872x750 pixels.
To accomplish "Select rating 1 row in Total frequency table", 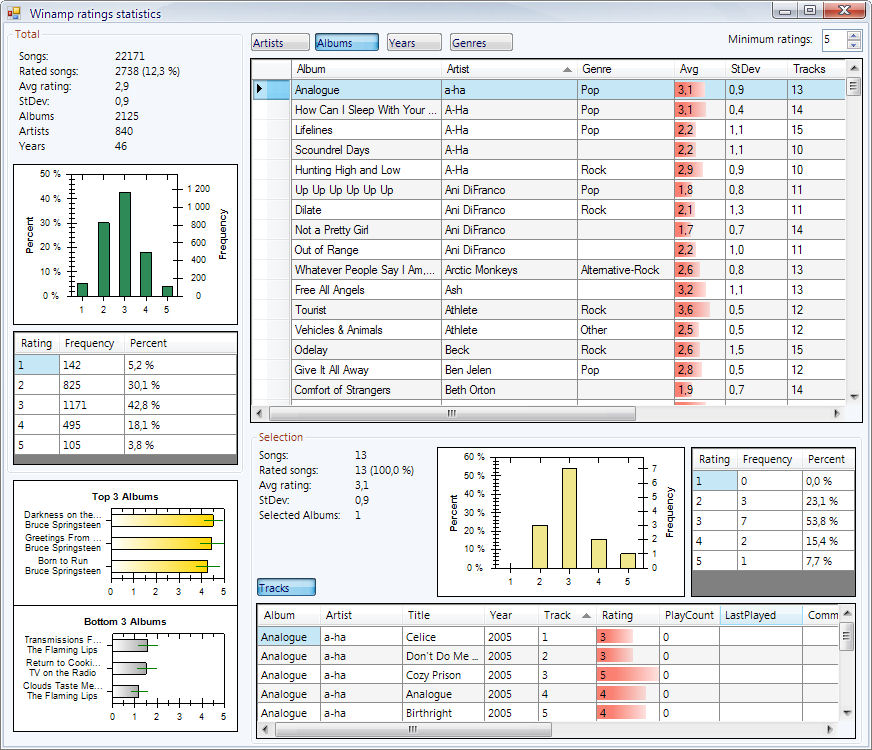I will pyautogui.click(x=126, y=365).
